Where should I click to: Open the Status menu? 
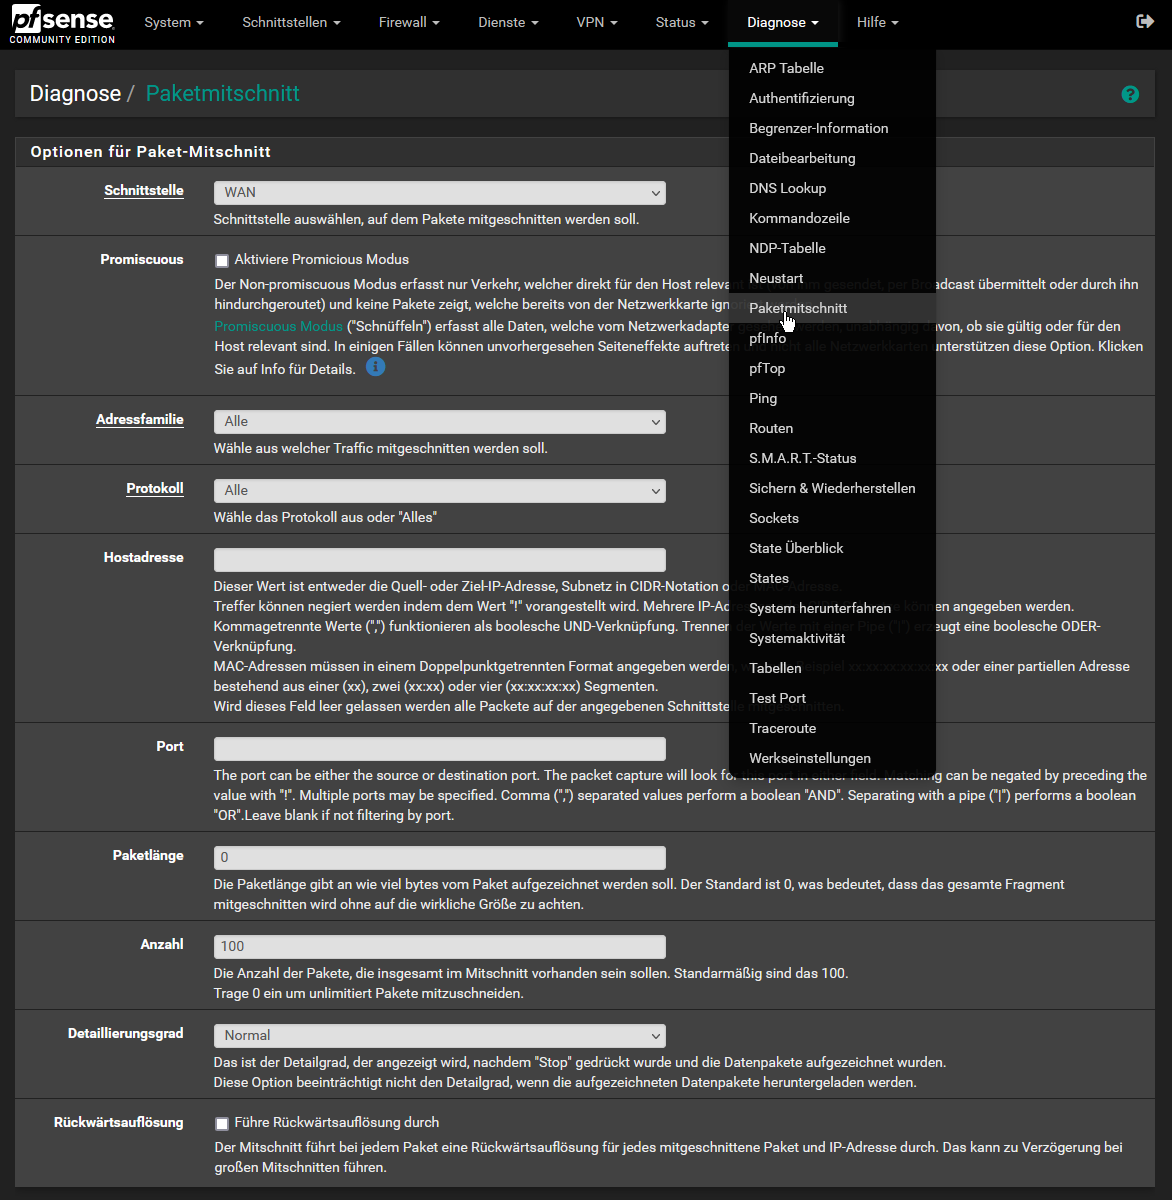[682, 22]
